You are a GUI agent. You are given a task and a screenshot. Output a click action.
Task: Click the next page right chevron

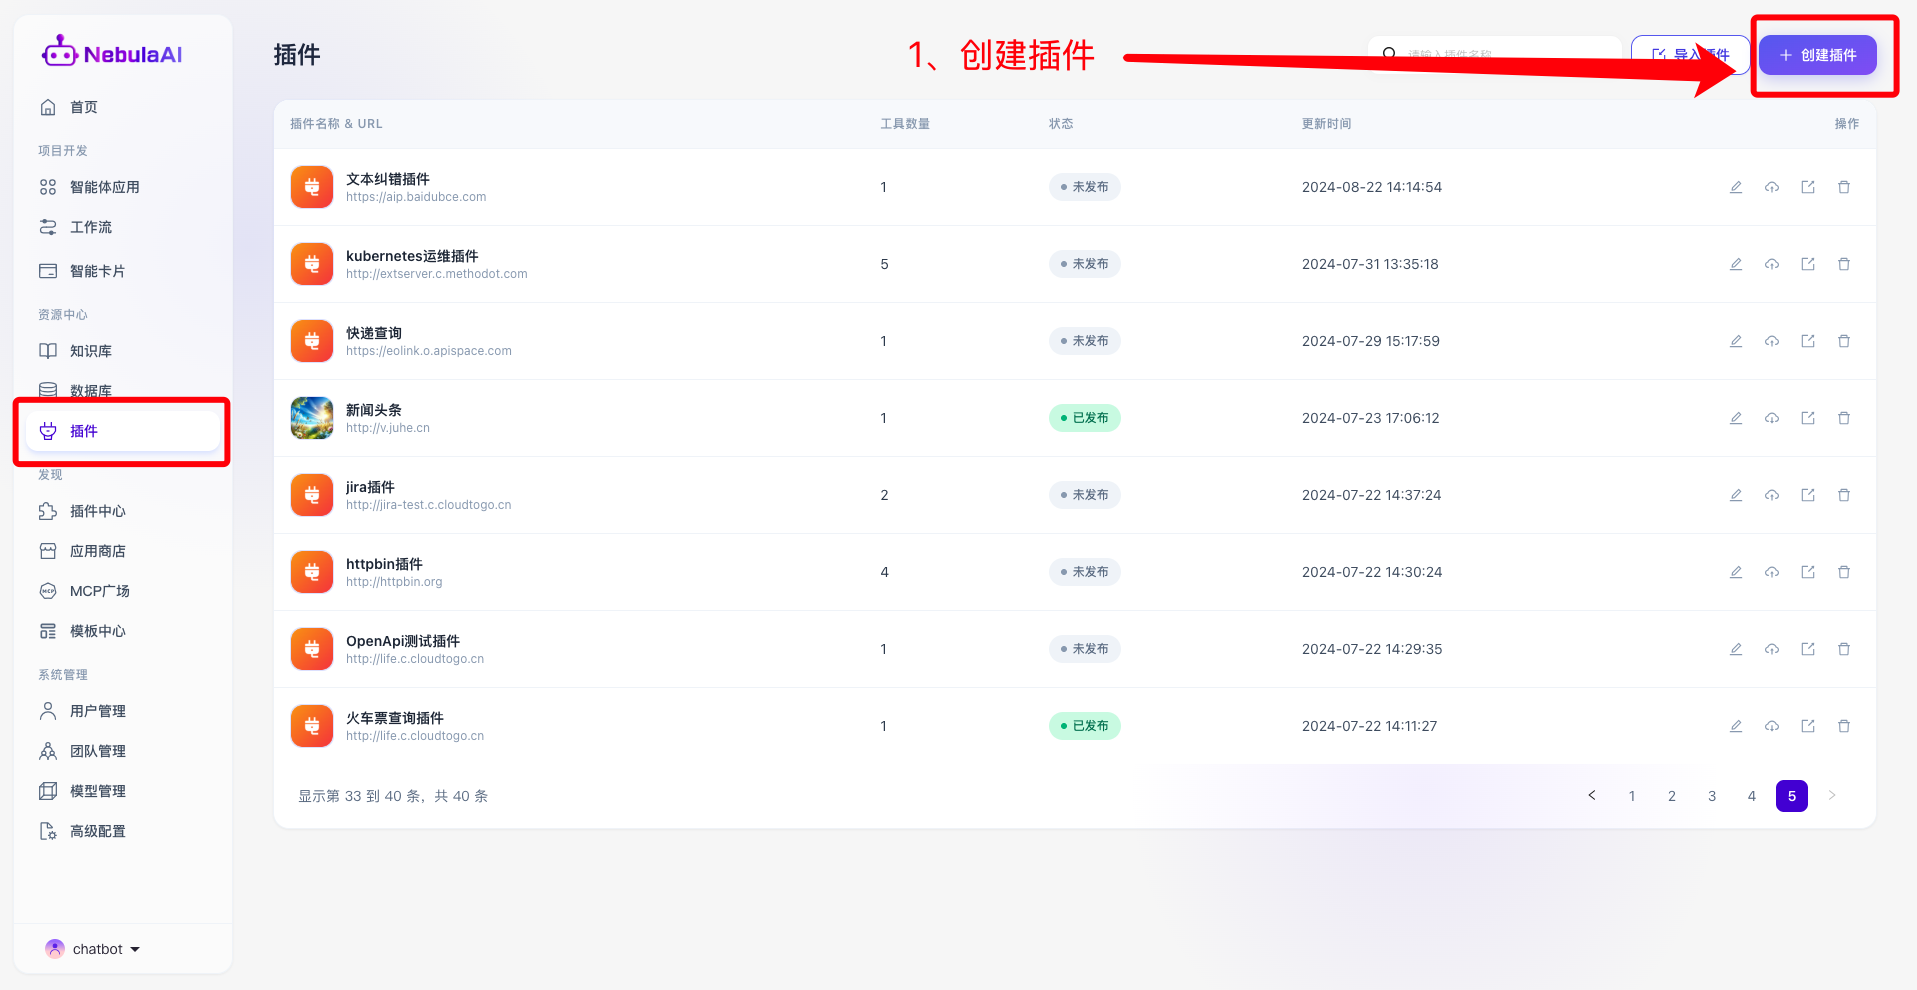pos(1832,796)
